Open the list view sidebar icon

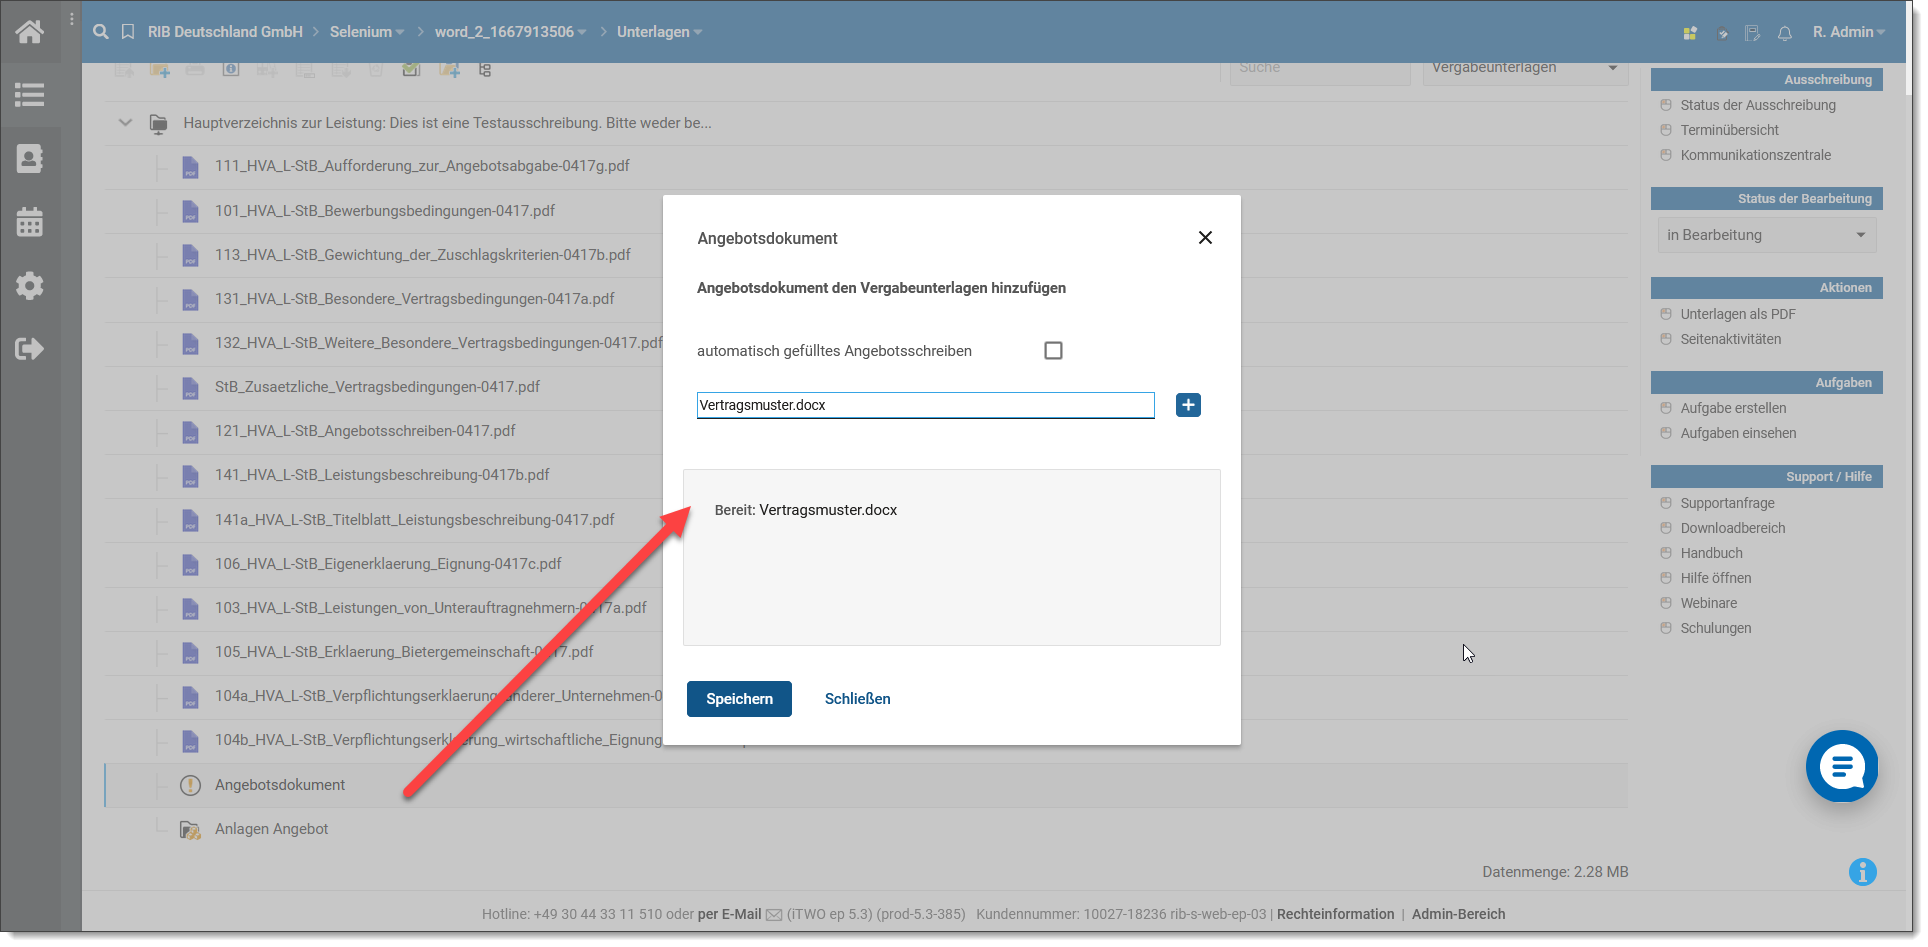pos(29,95)
